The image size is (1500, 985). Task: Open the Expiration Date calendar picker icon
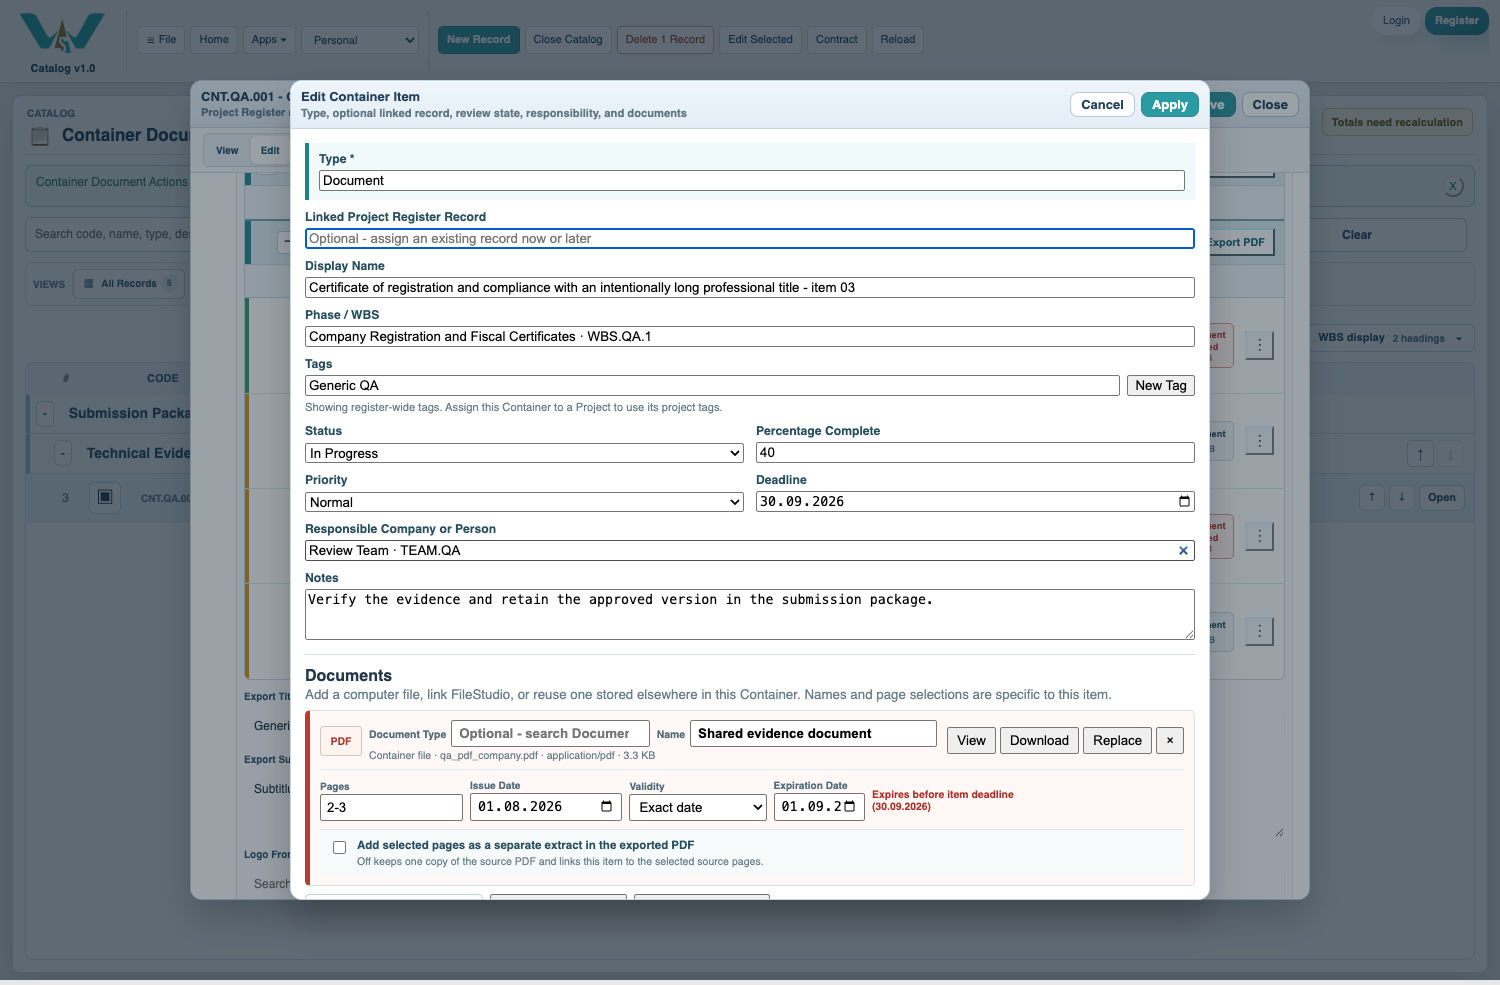(x=850, y=807)
